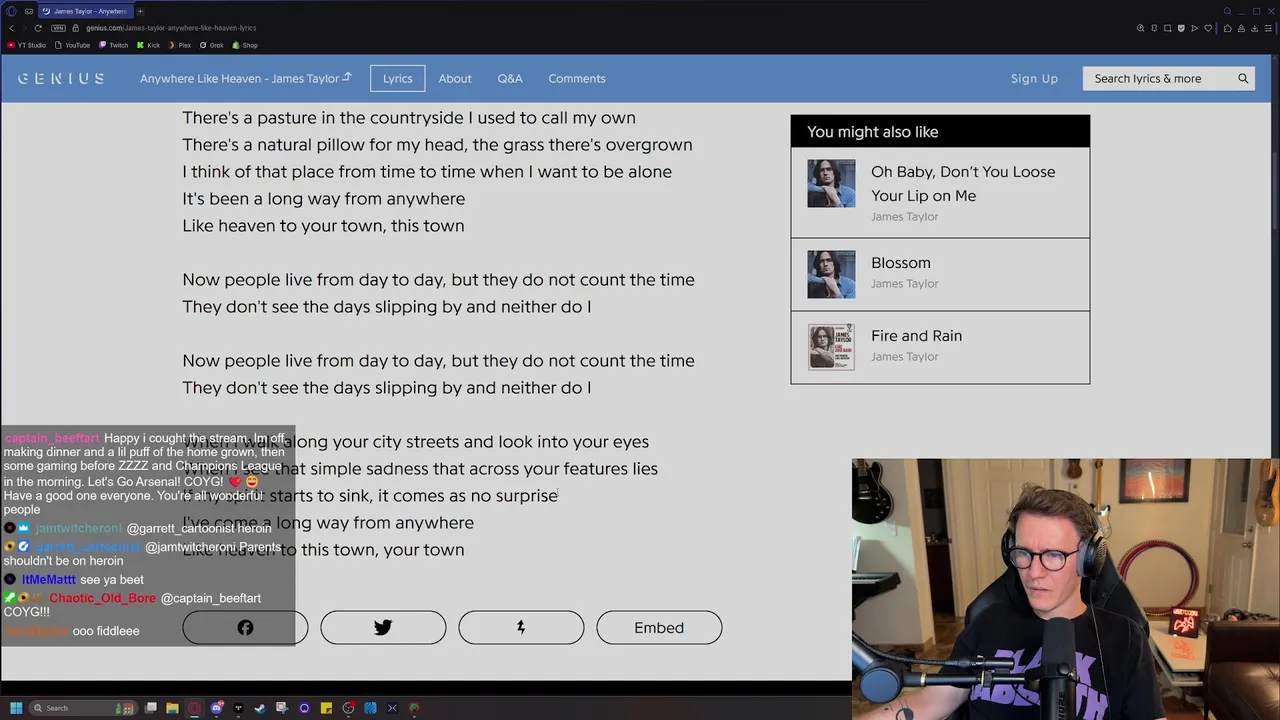Switch to the Comments tab

(577, 78)
